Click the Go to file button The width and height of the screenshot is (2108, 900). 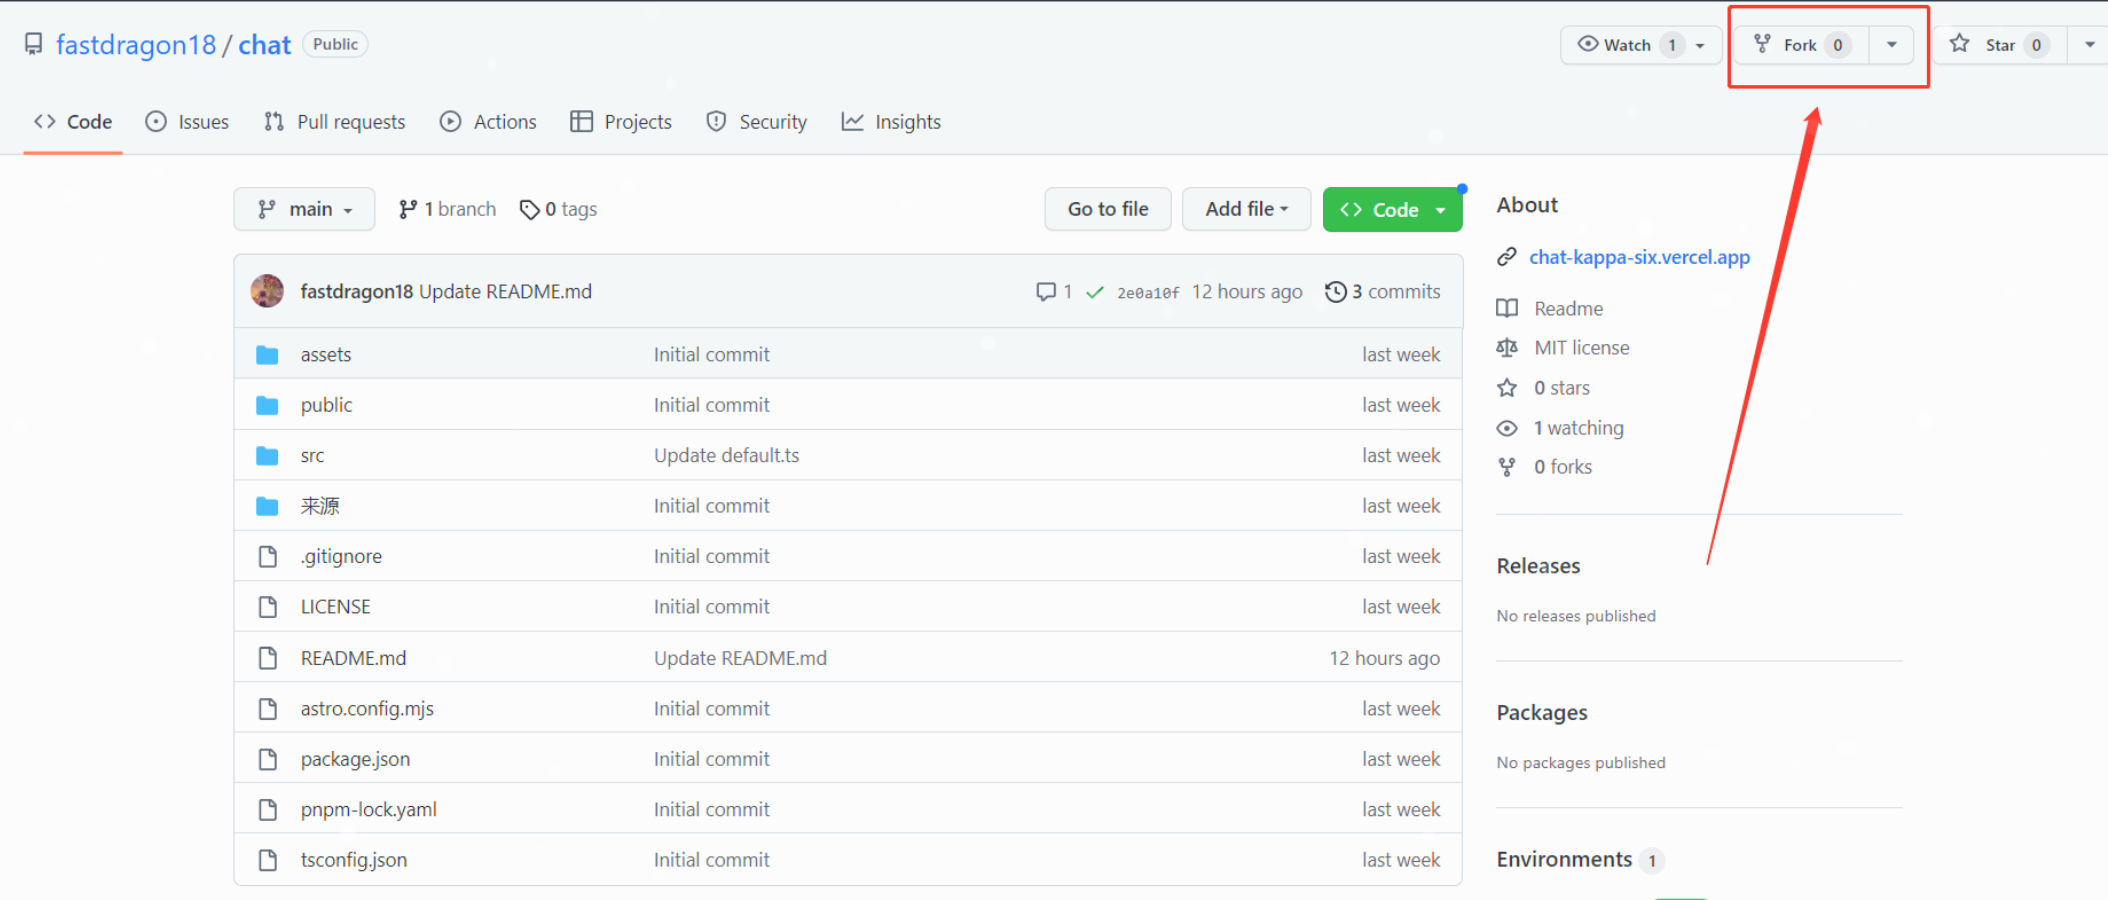point(1107,208)
